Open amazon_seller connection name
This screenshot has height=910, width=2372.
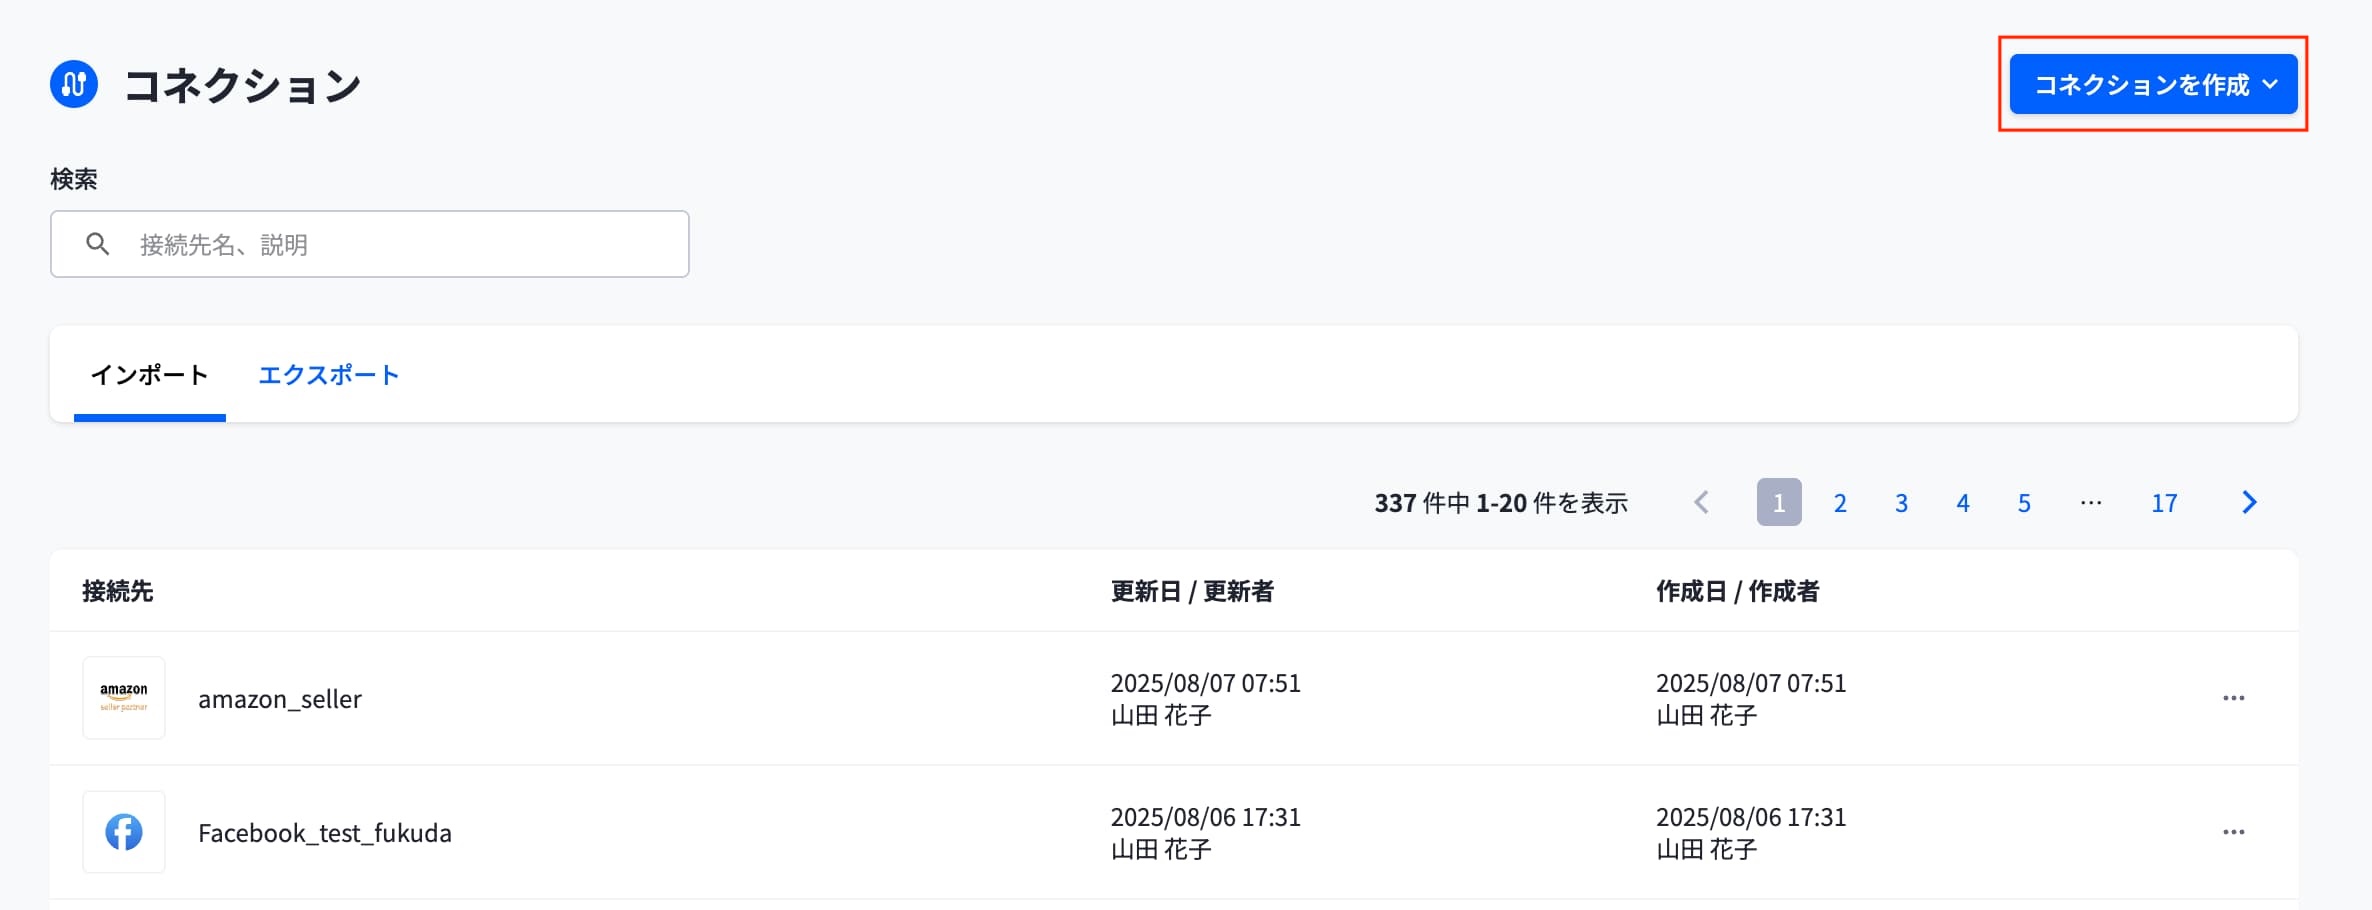[x=280, y=699]
